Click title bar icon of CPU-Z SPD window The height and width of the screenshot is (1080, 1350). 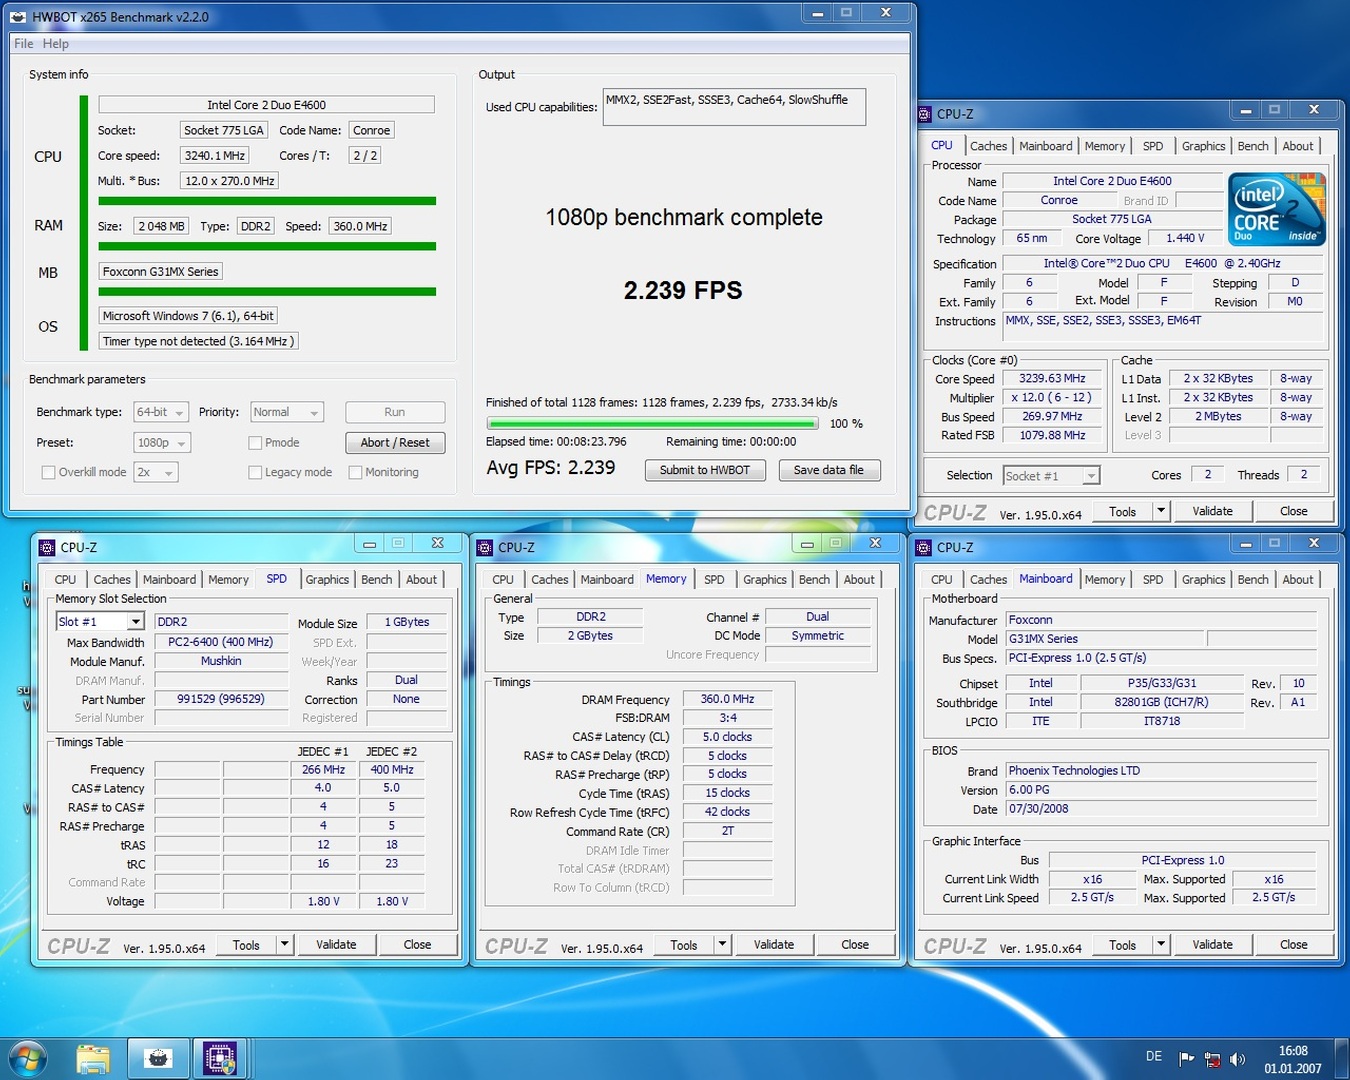click(x=47, y=547)
